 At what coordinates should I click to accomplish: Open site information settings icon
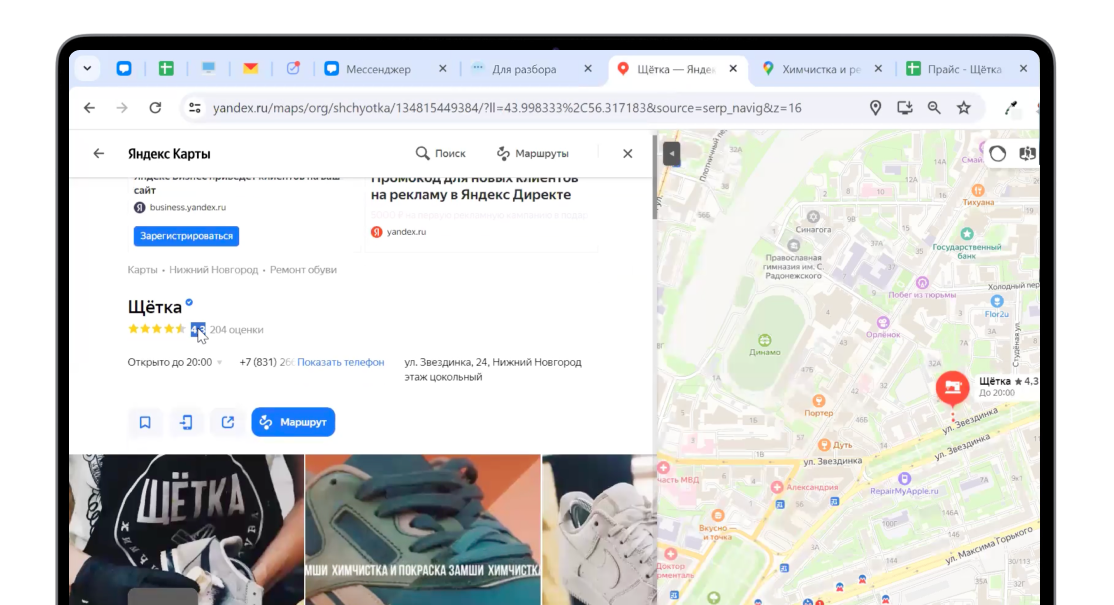[195, 108]
